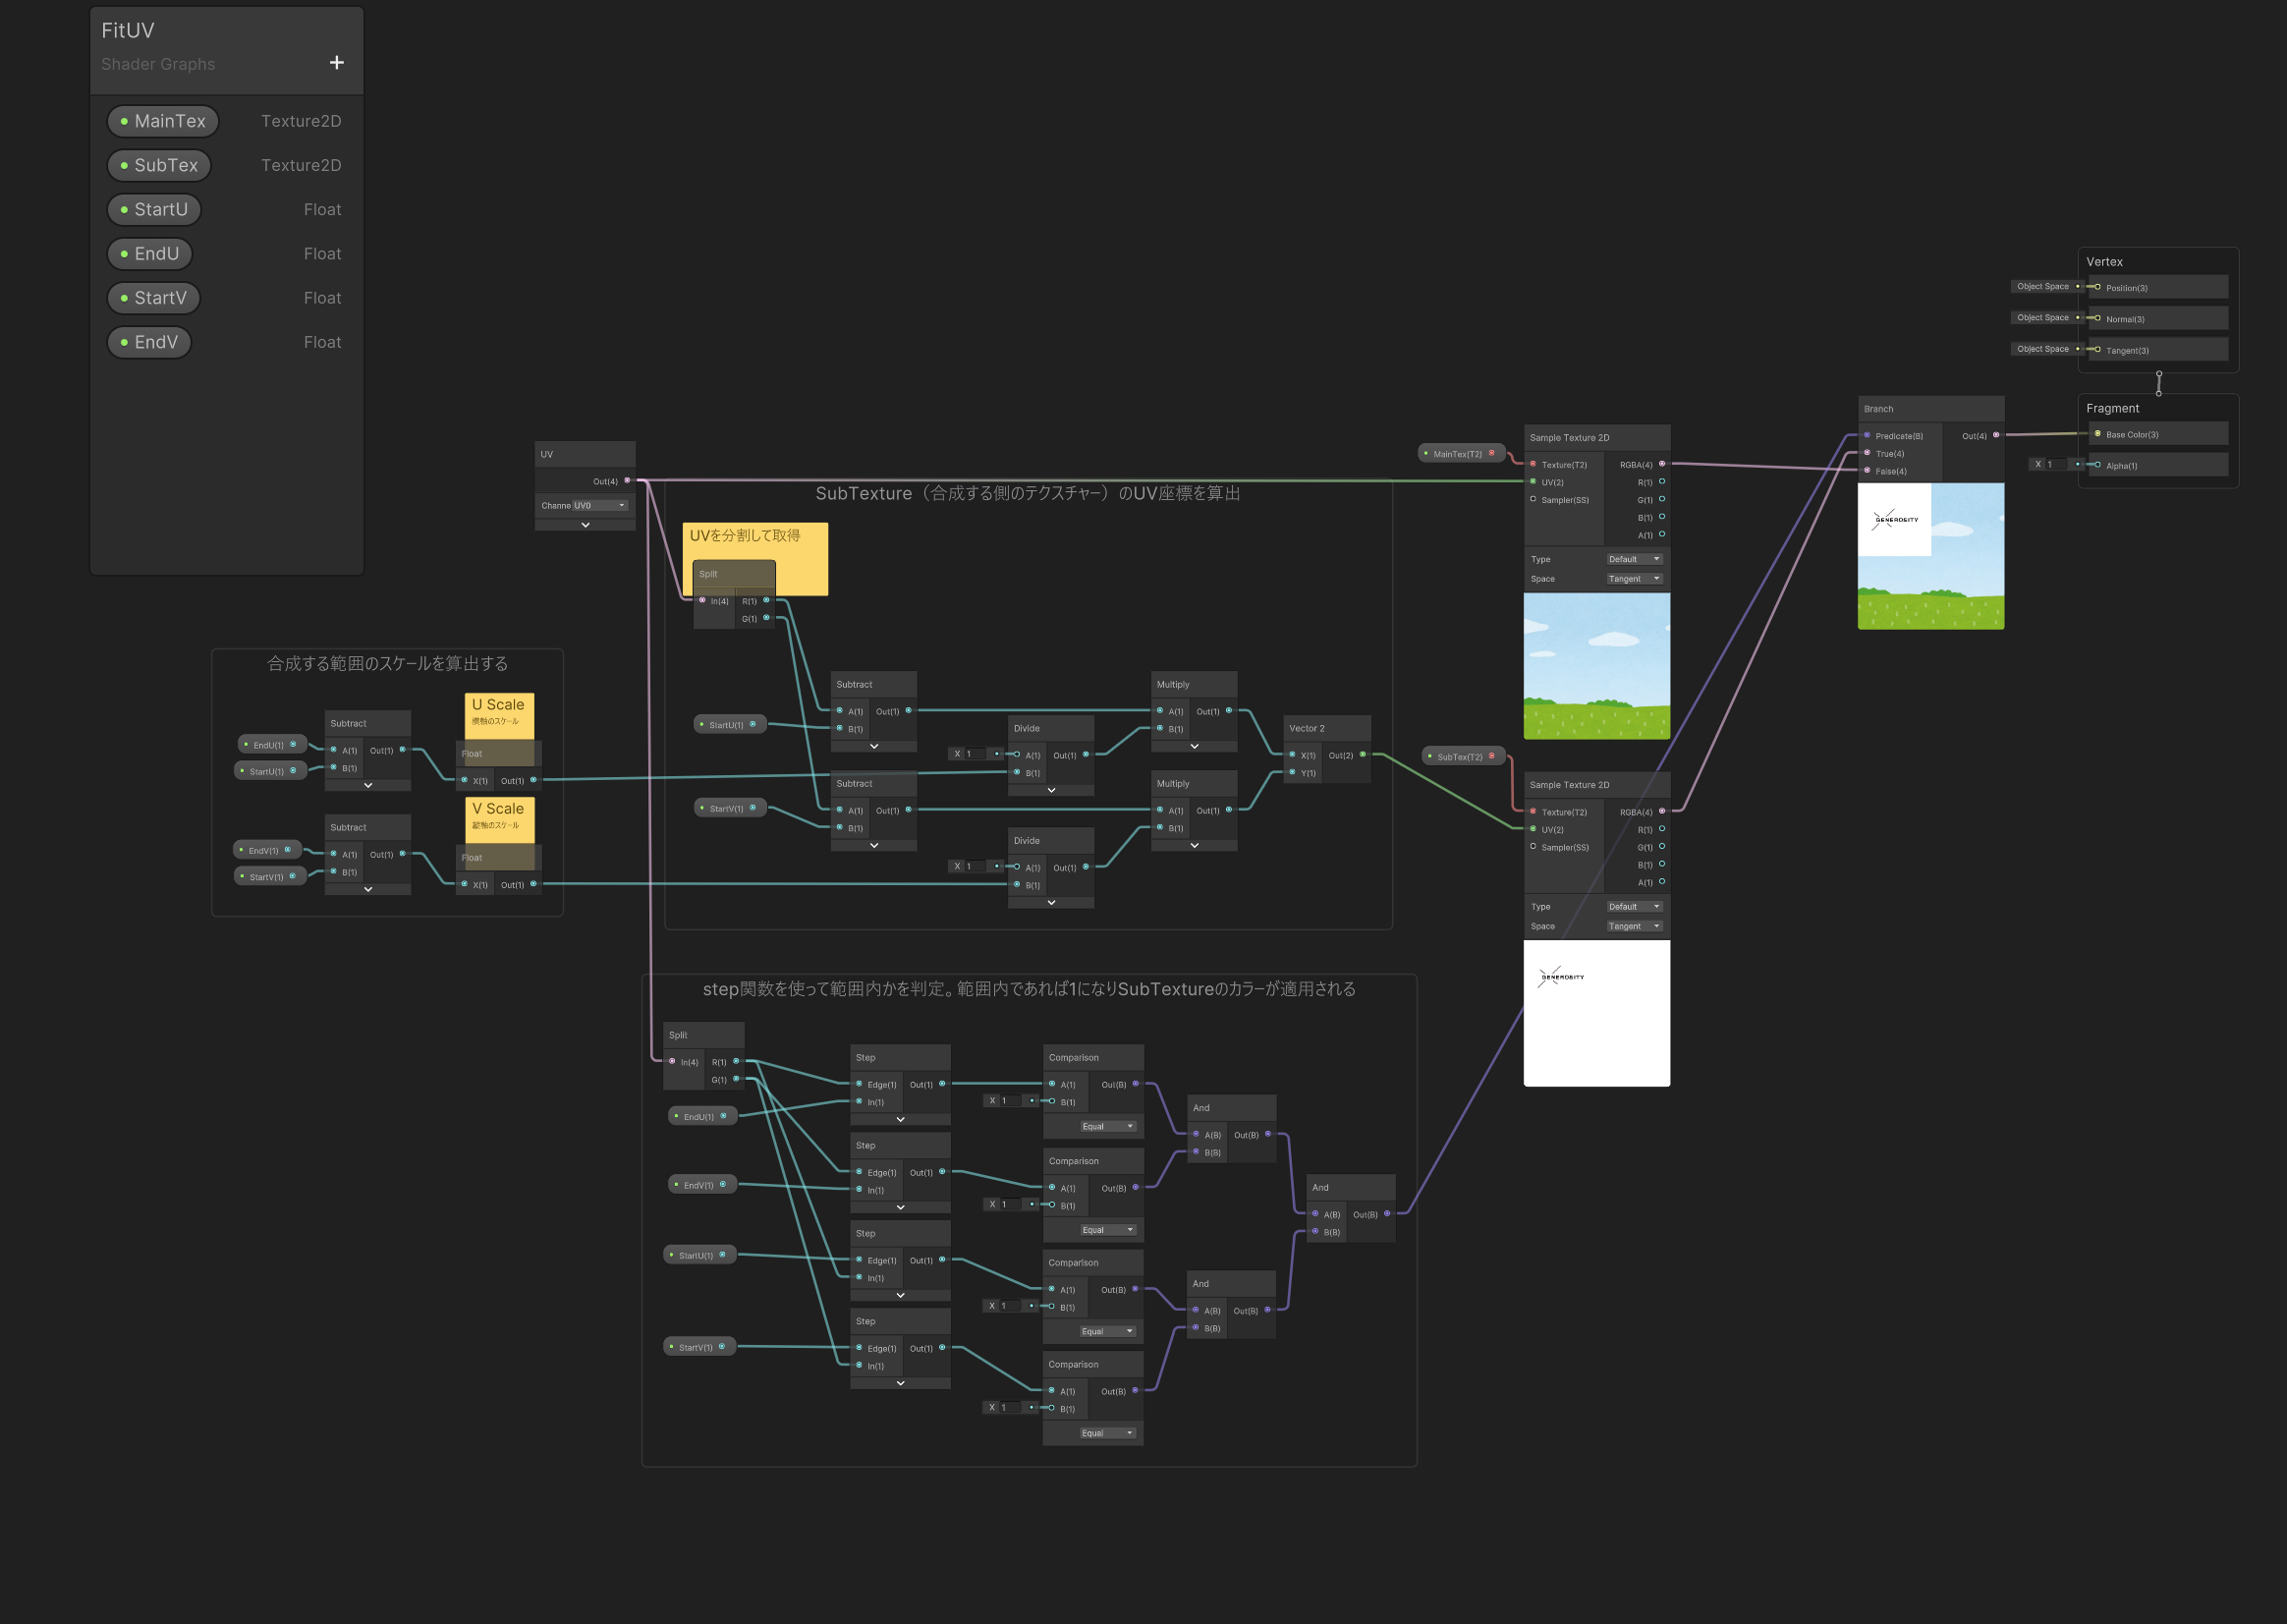Click output port of SubTex(T2) property node
Viewport: 2287px width, 1624px height.
point(1491,756)
